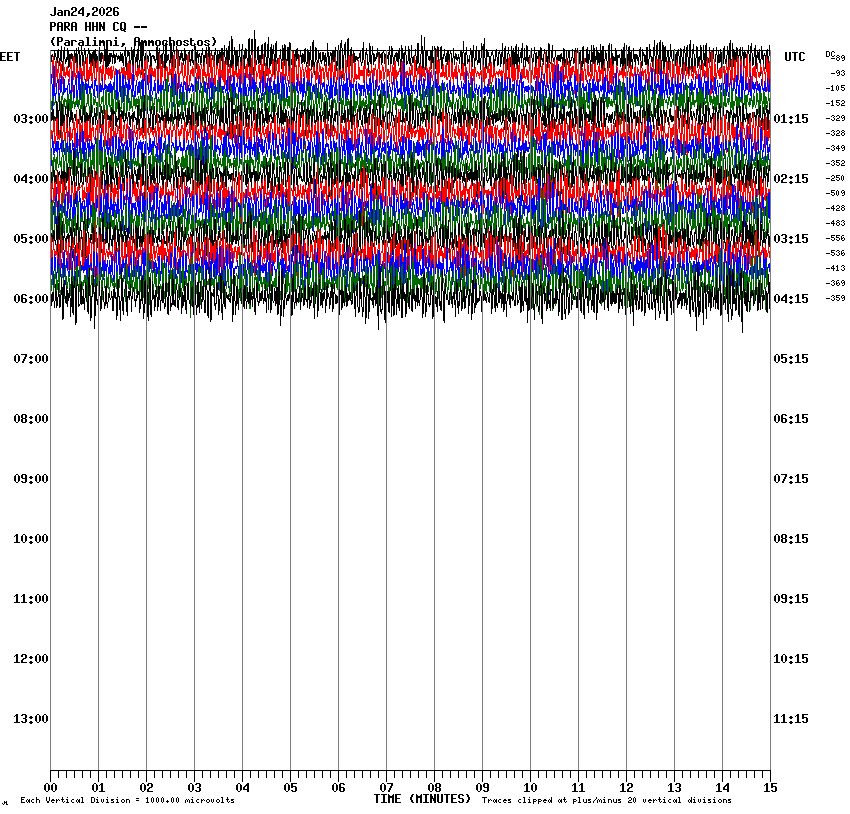The width and height of the screenshot is (850, 814).
Task: Click the traces clipped footnote text
Action: pyautogui.click(x=606, y=801)
